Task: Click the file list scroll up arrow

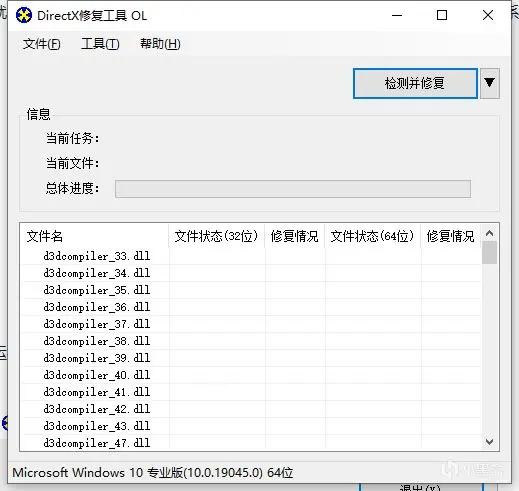Action: [489, 233]
